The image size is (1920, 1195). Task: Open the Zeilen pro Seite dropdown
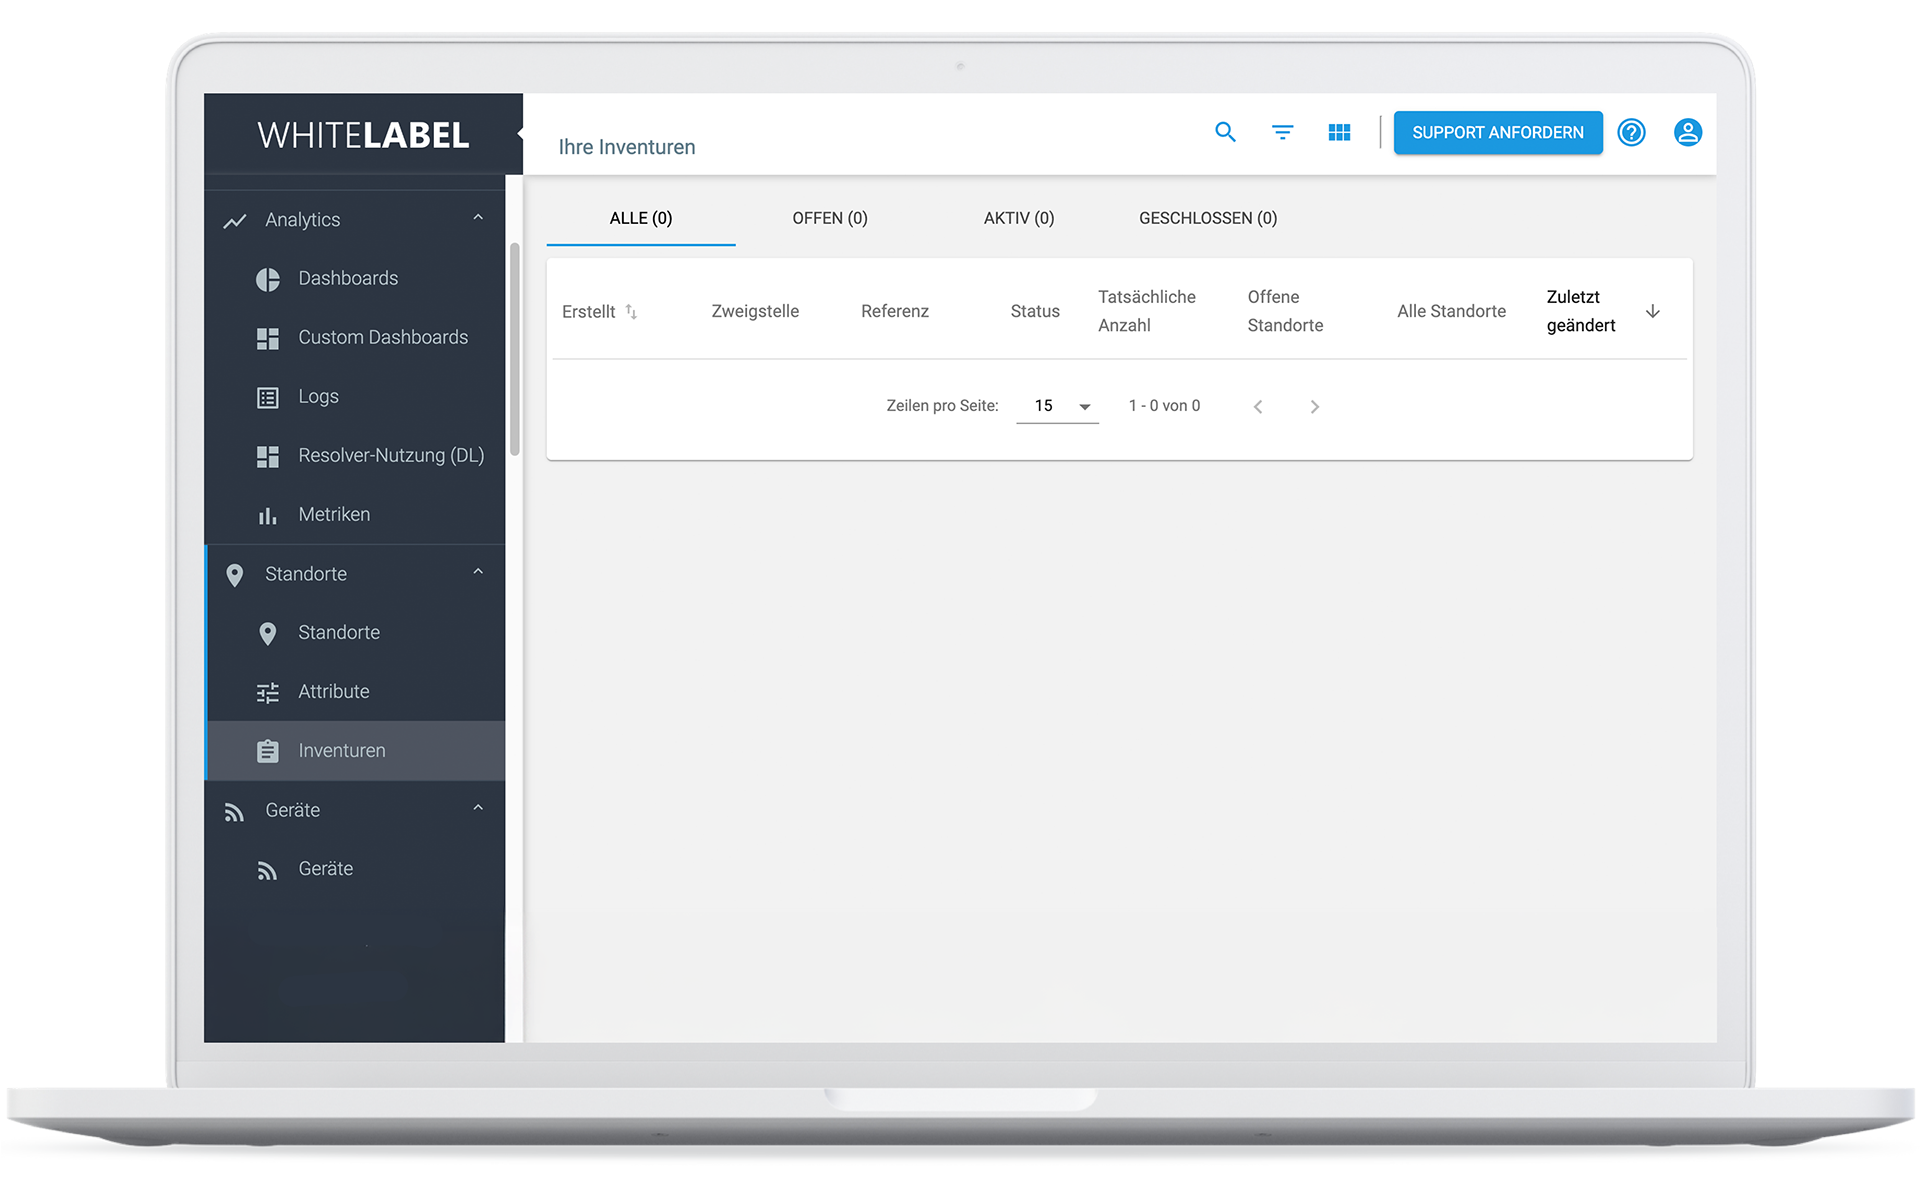point(1057,406)
